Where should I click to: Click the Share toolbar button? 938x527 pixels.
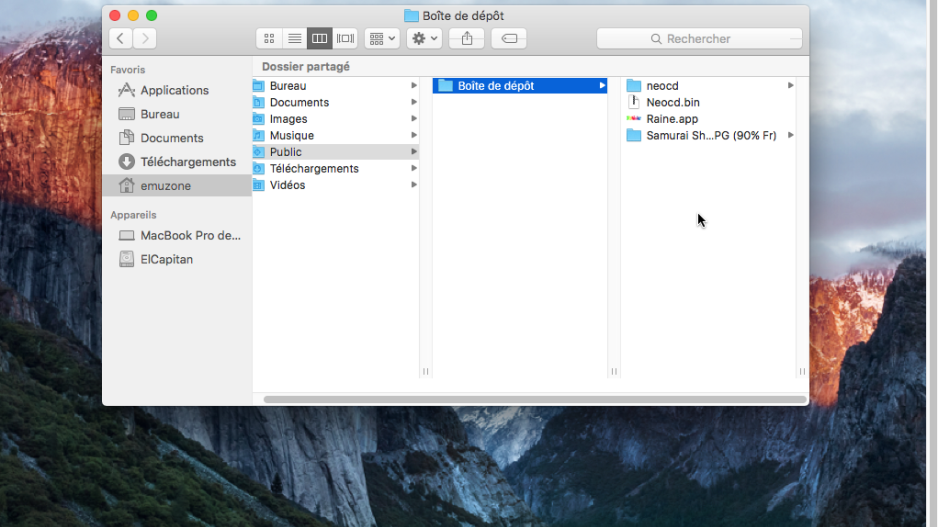tap(467, 38)
